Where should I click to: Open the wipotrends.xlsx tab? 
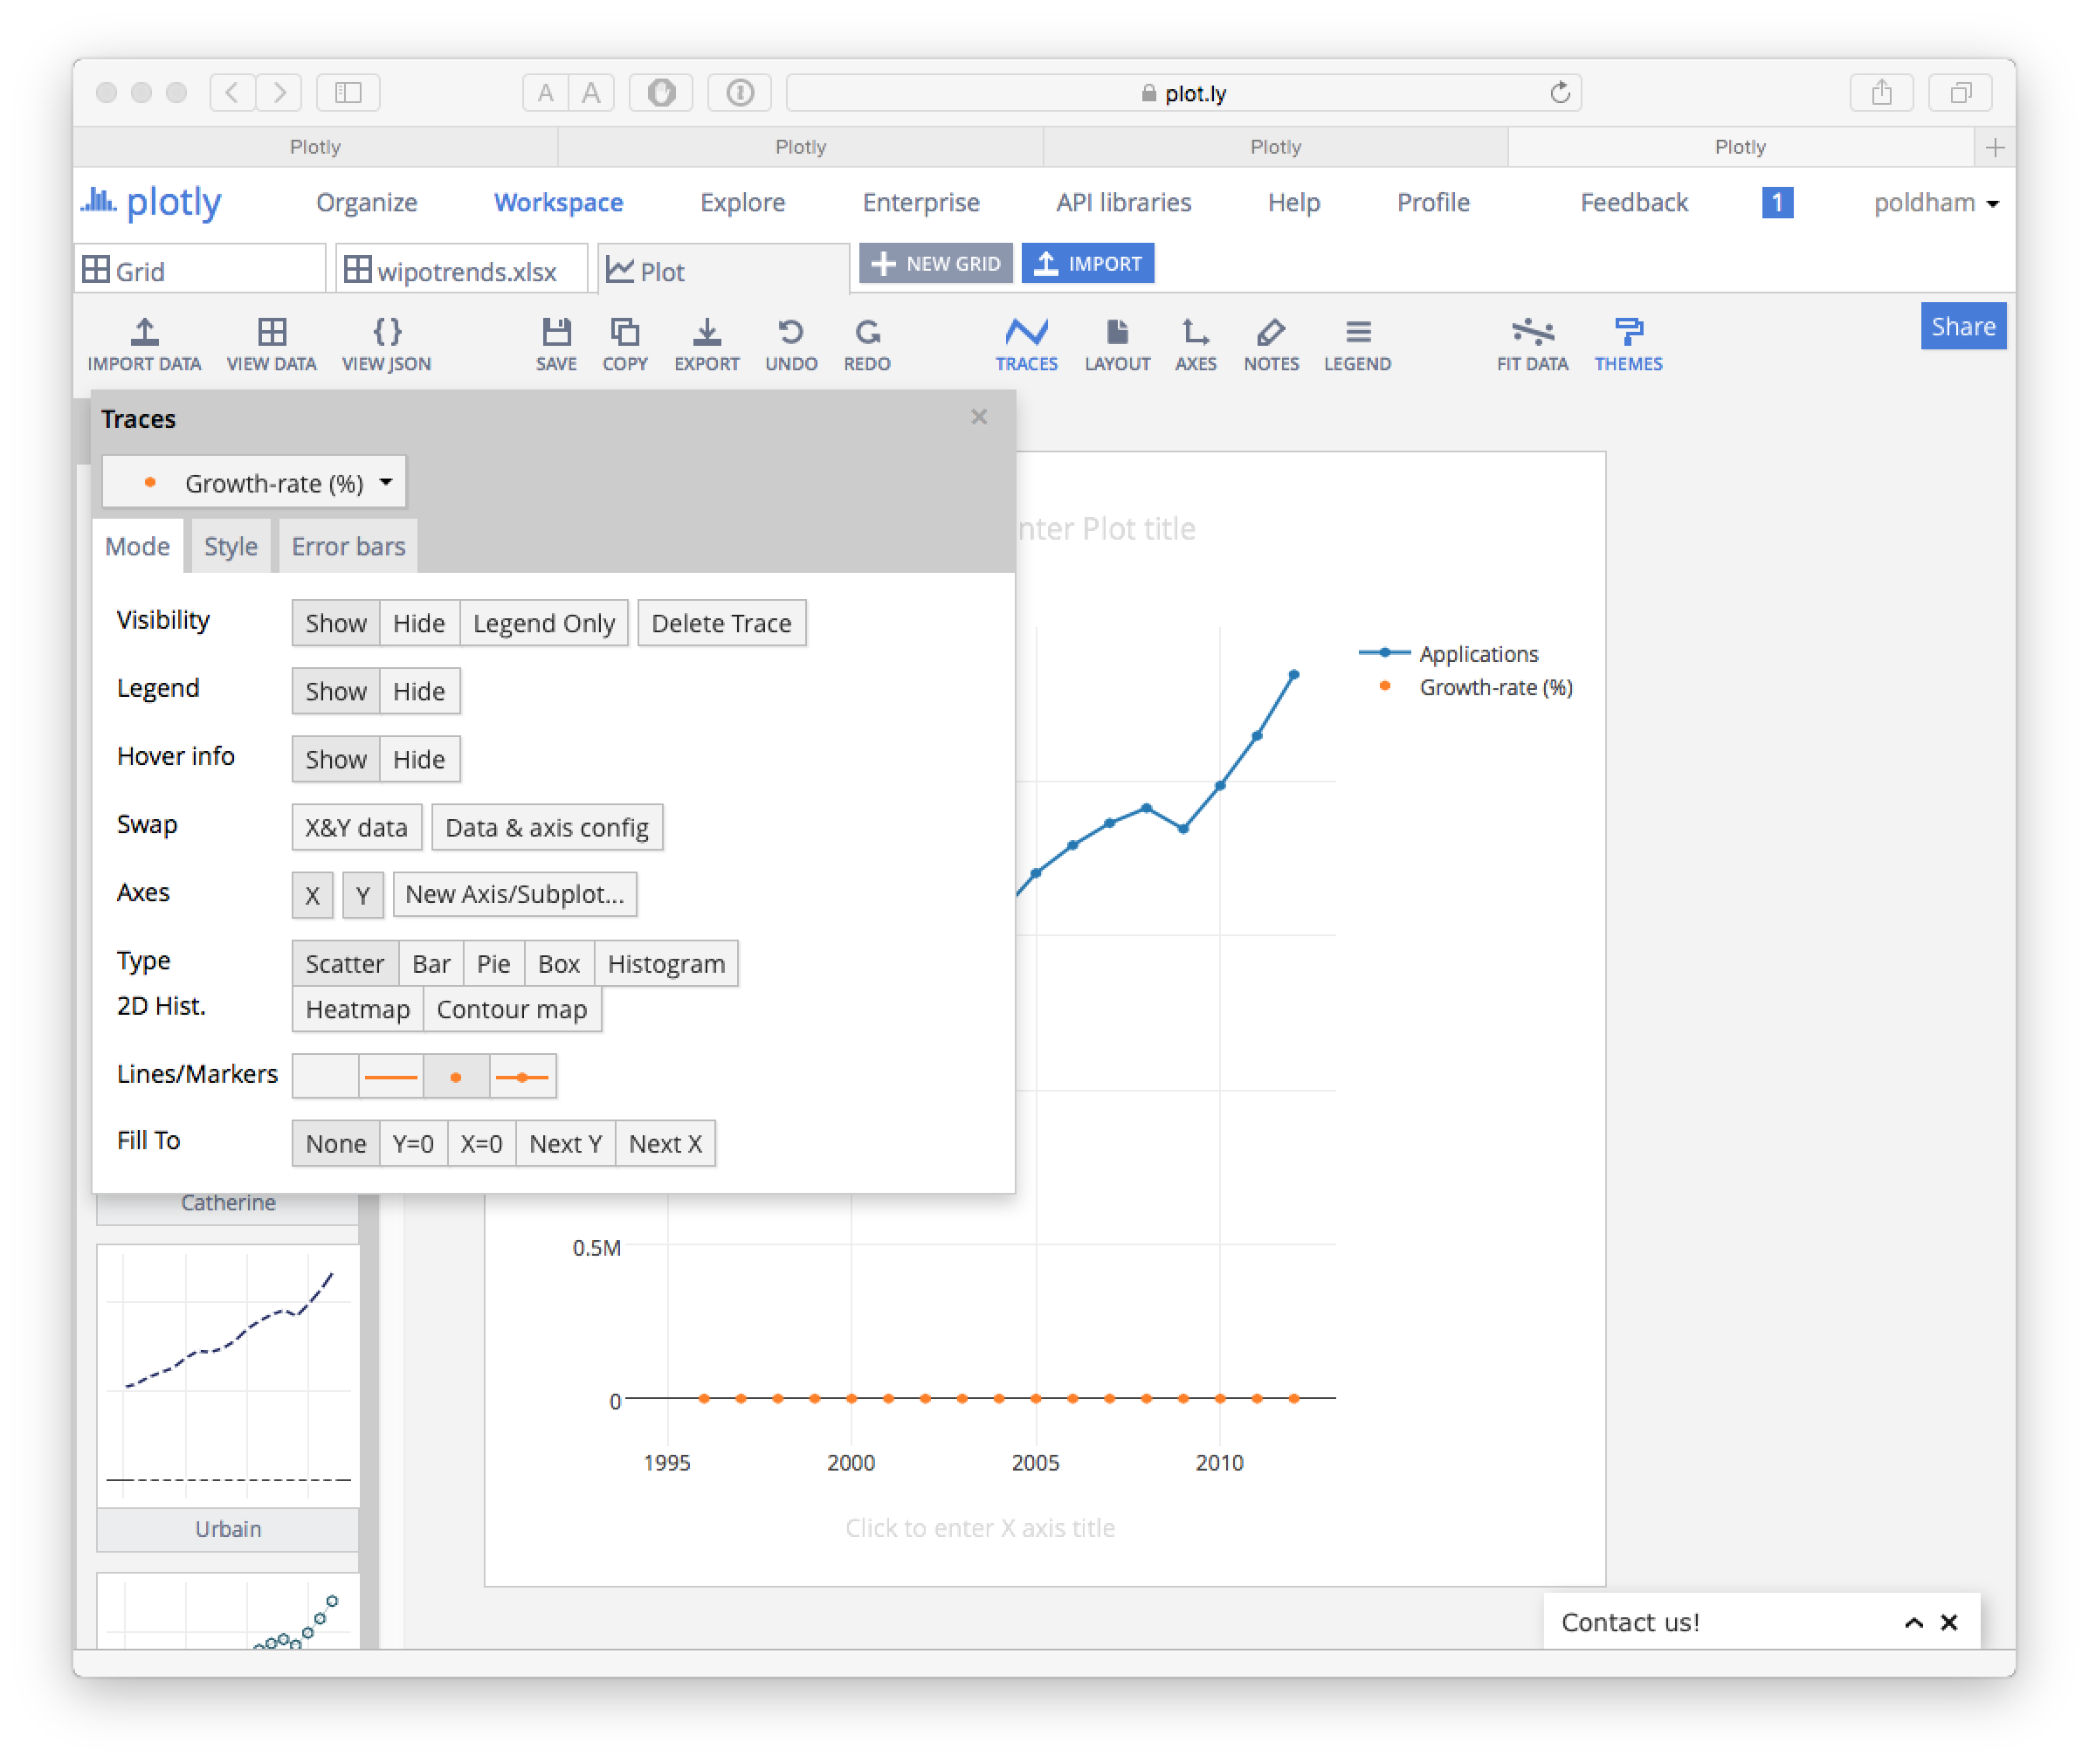(462, 270)
